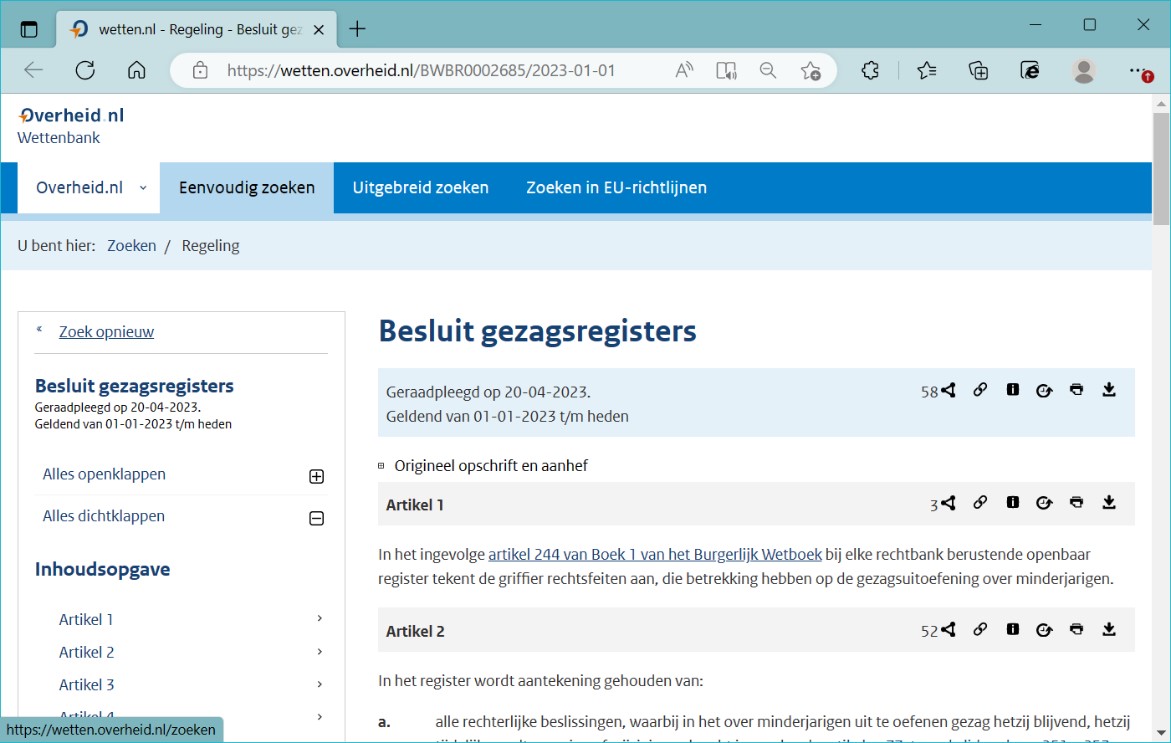Follow the Zoek opnieuw link

[106, 332]
